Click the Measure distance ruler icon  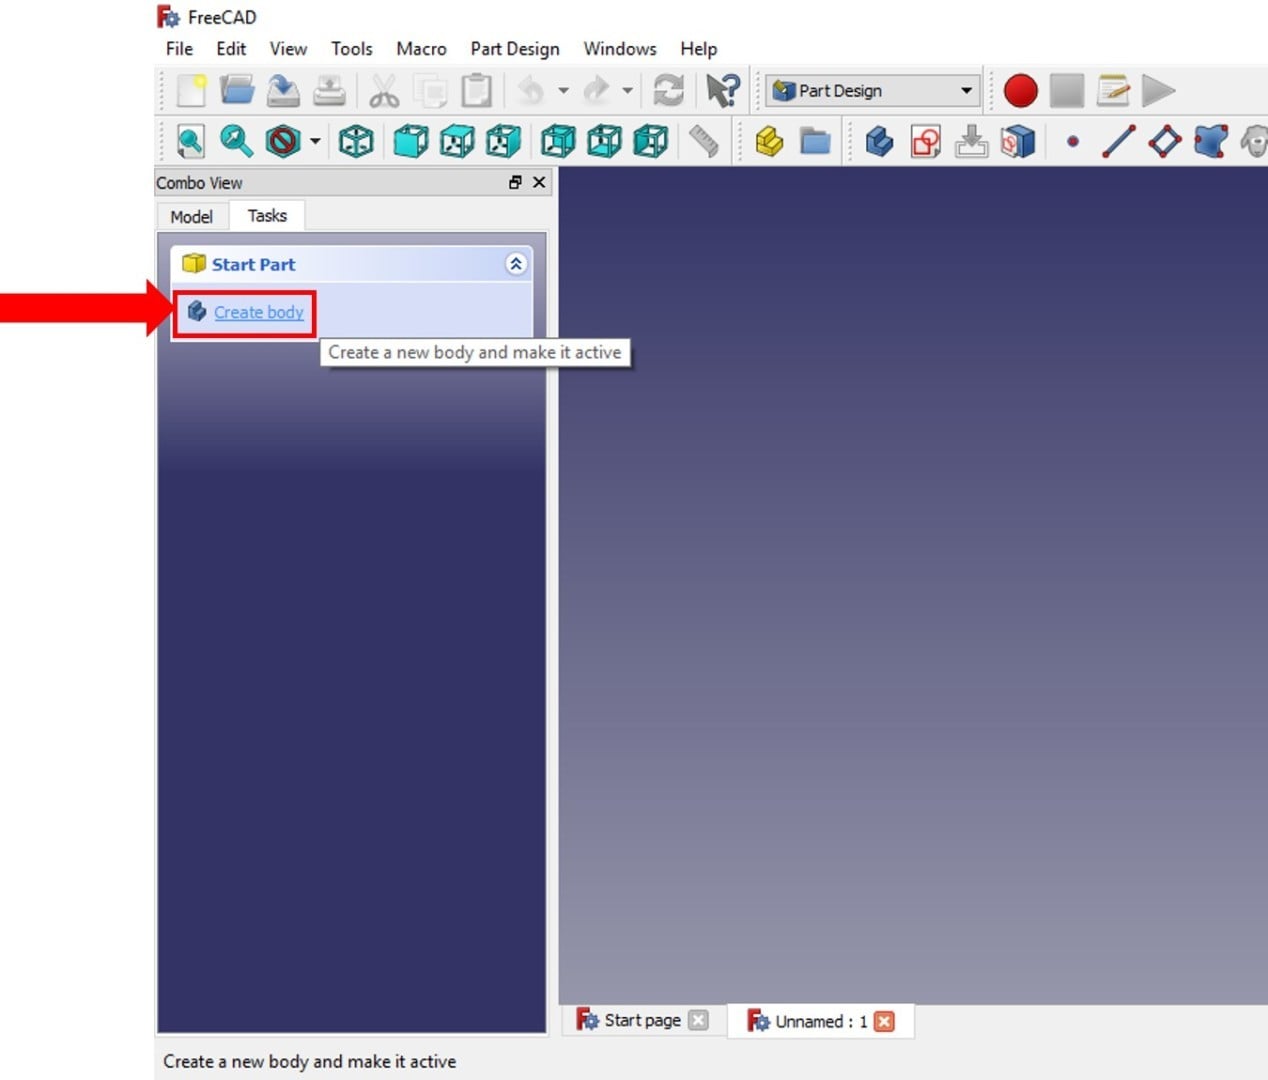point(704,141)
